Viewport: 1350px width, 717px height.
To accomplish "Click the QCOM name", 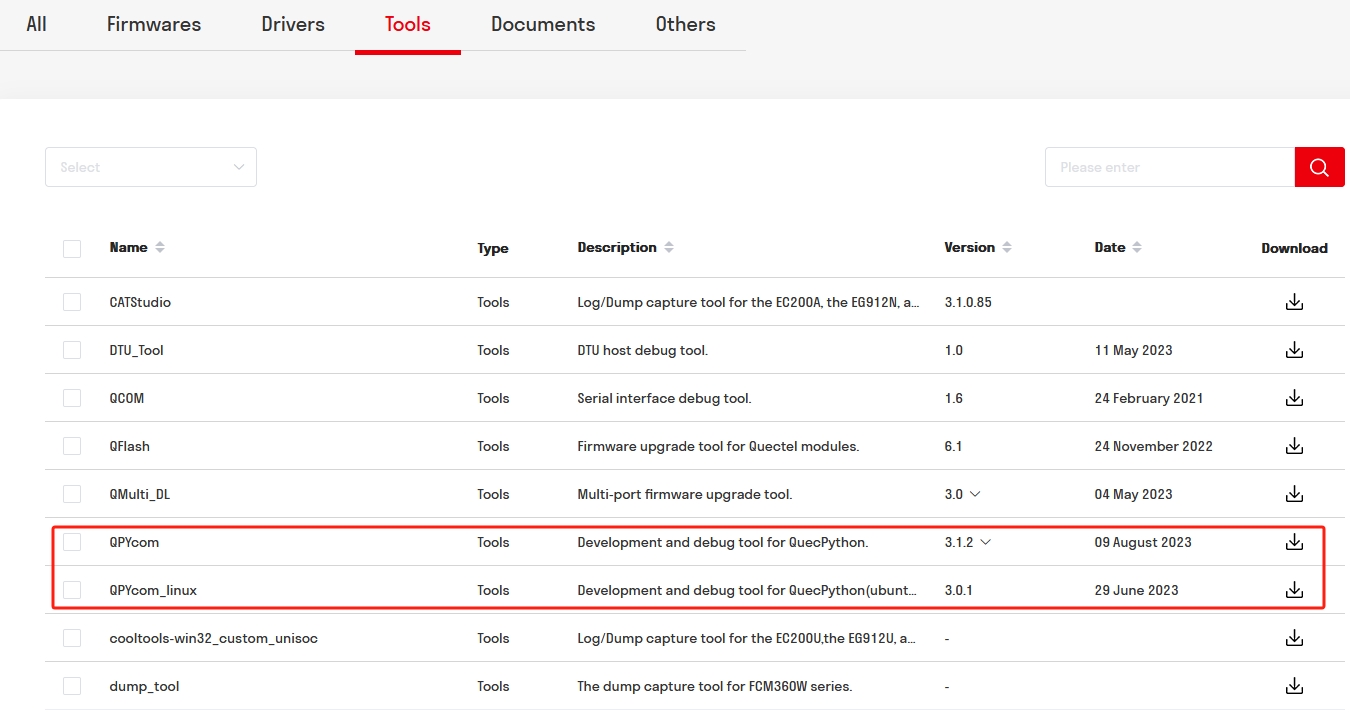I will coord(127,398).
